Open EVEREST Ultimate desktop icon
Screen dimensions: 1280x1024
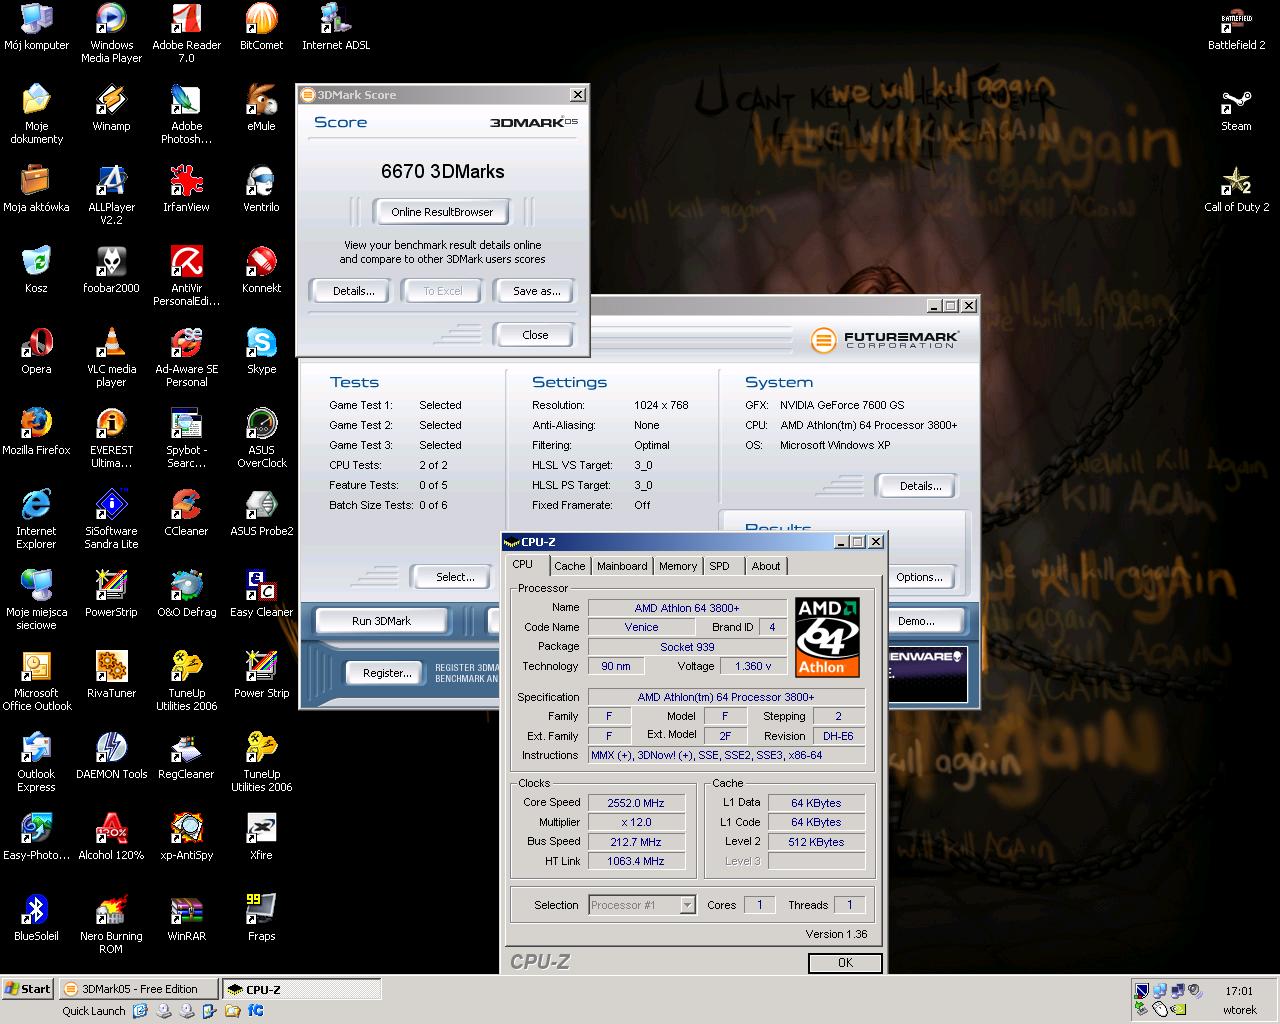(111, 439)
